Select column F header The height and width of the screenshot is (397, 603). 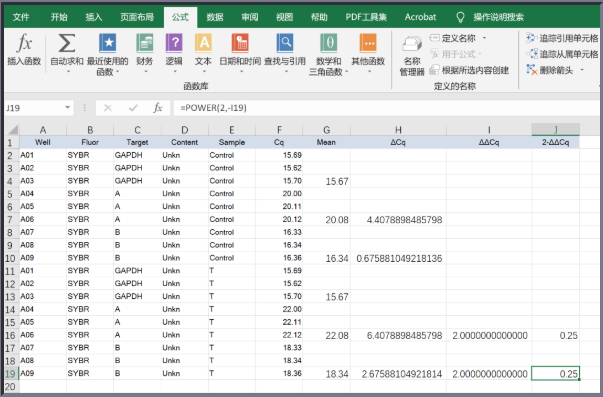279,130
